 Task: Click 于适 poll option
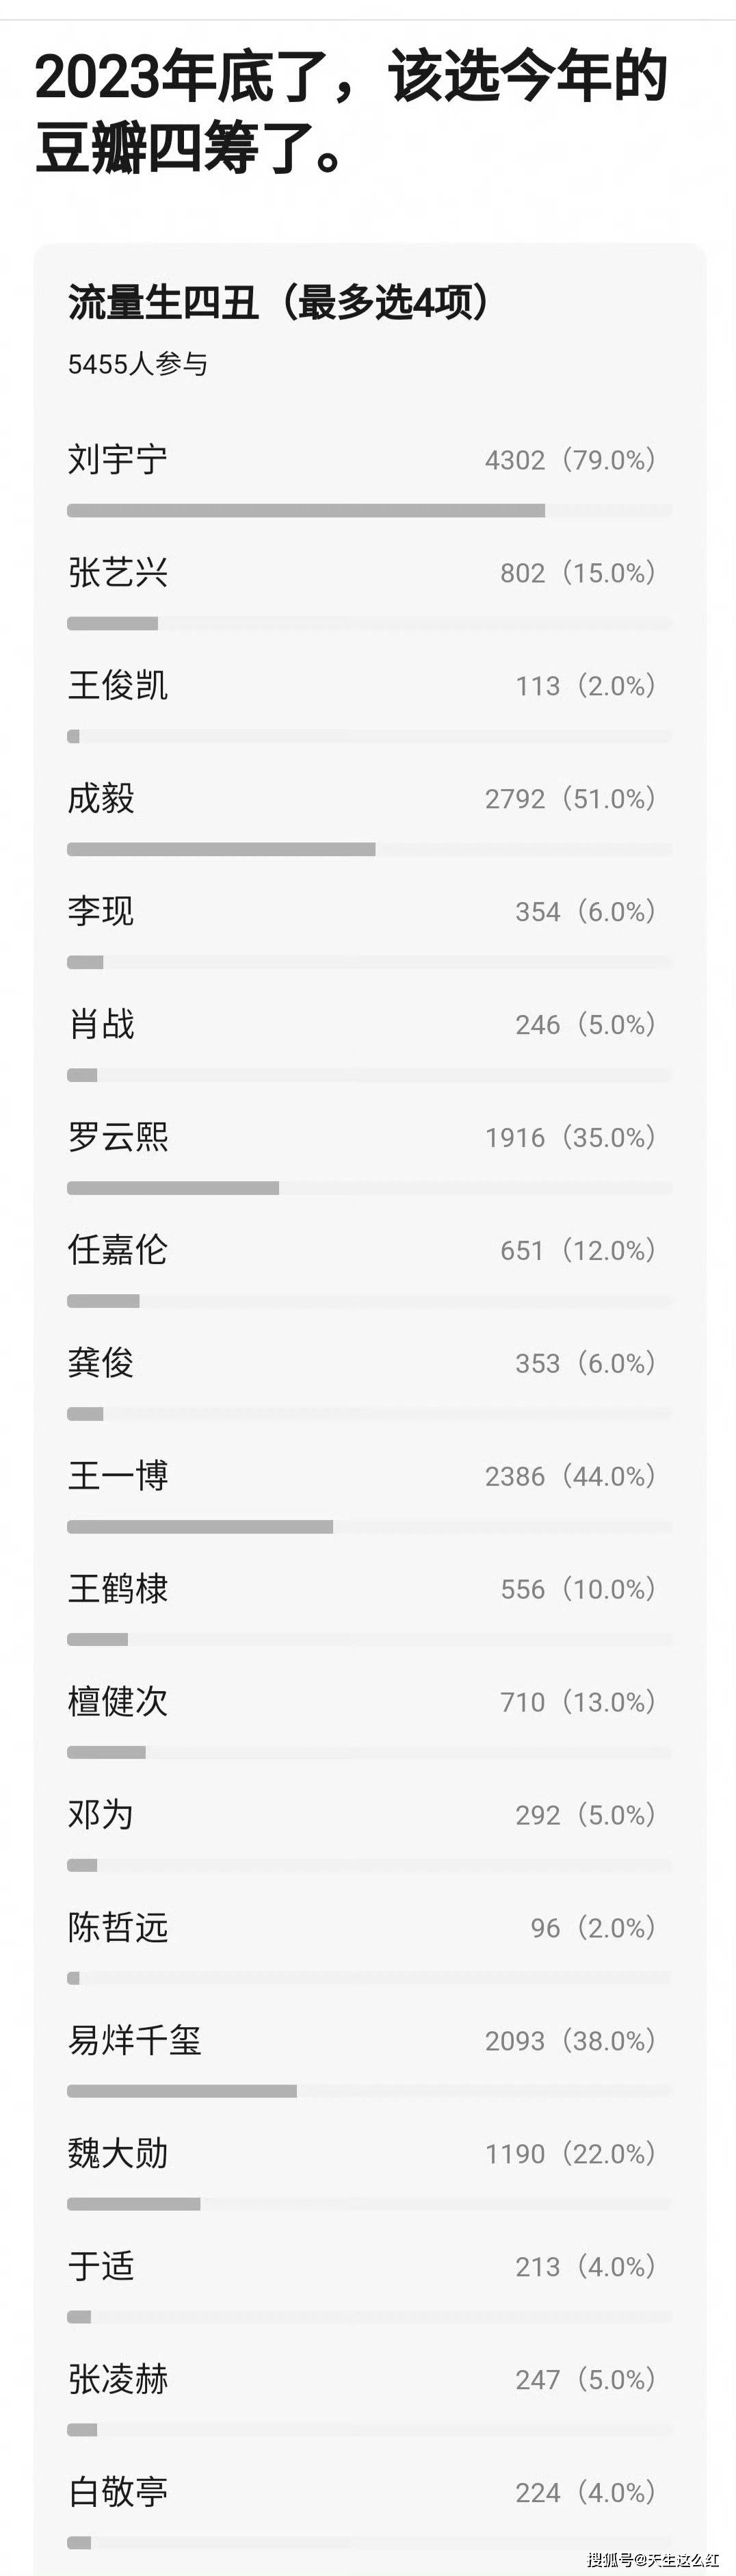[101, 2267]
